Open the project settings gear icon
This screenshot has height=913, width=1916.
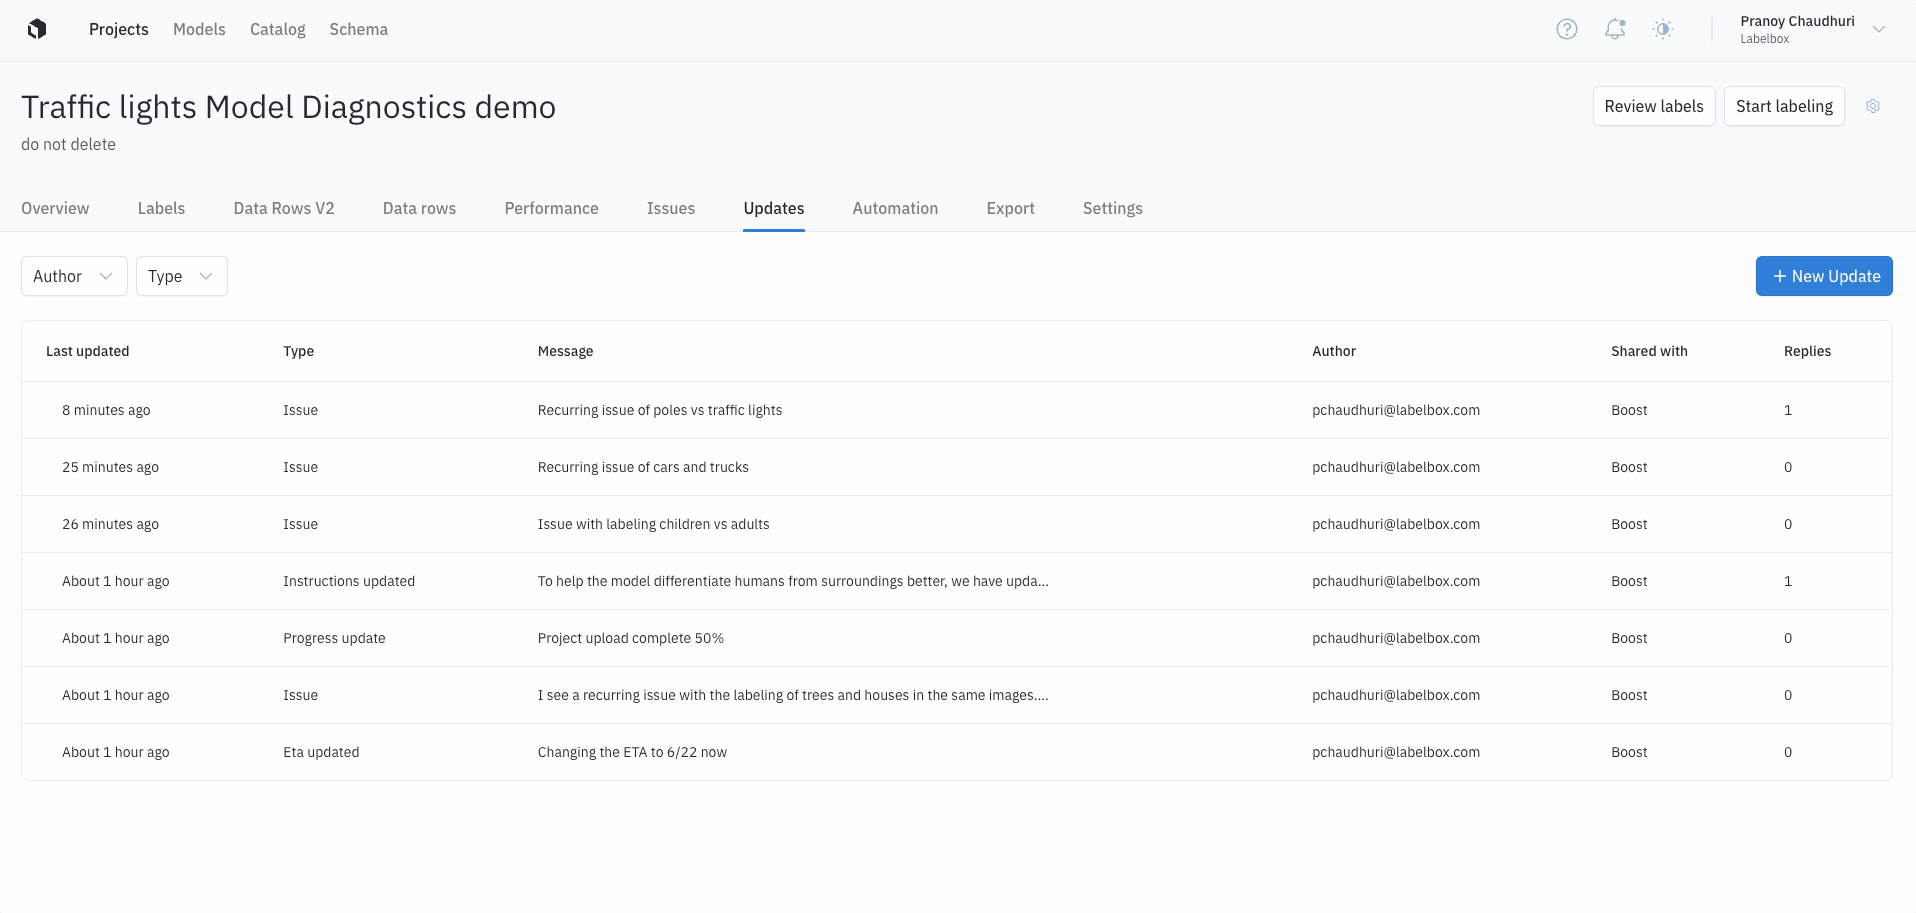1873,106
